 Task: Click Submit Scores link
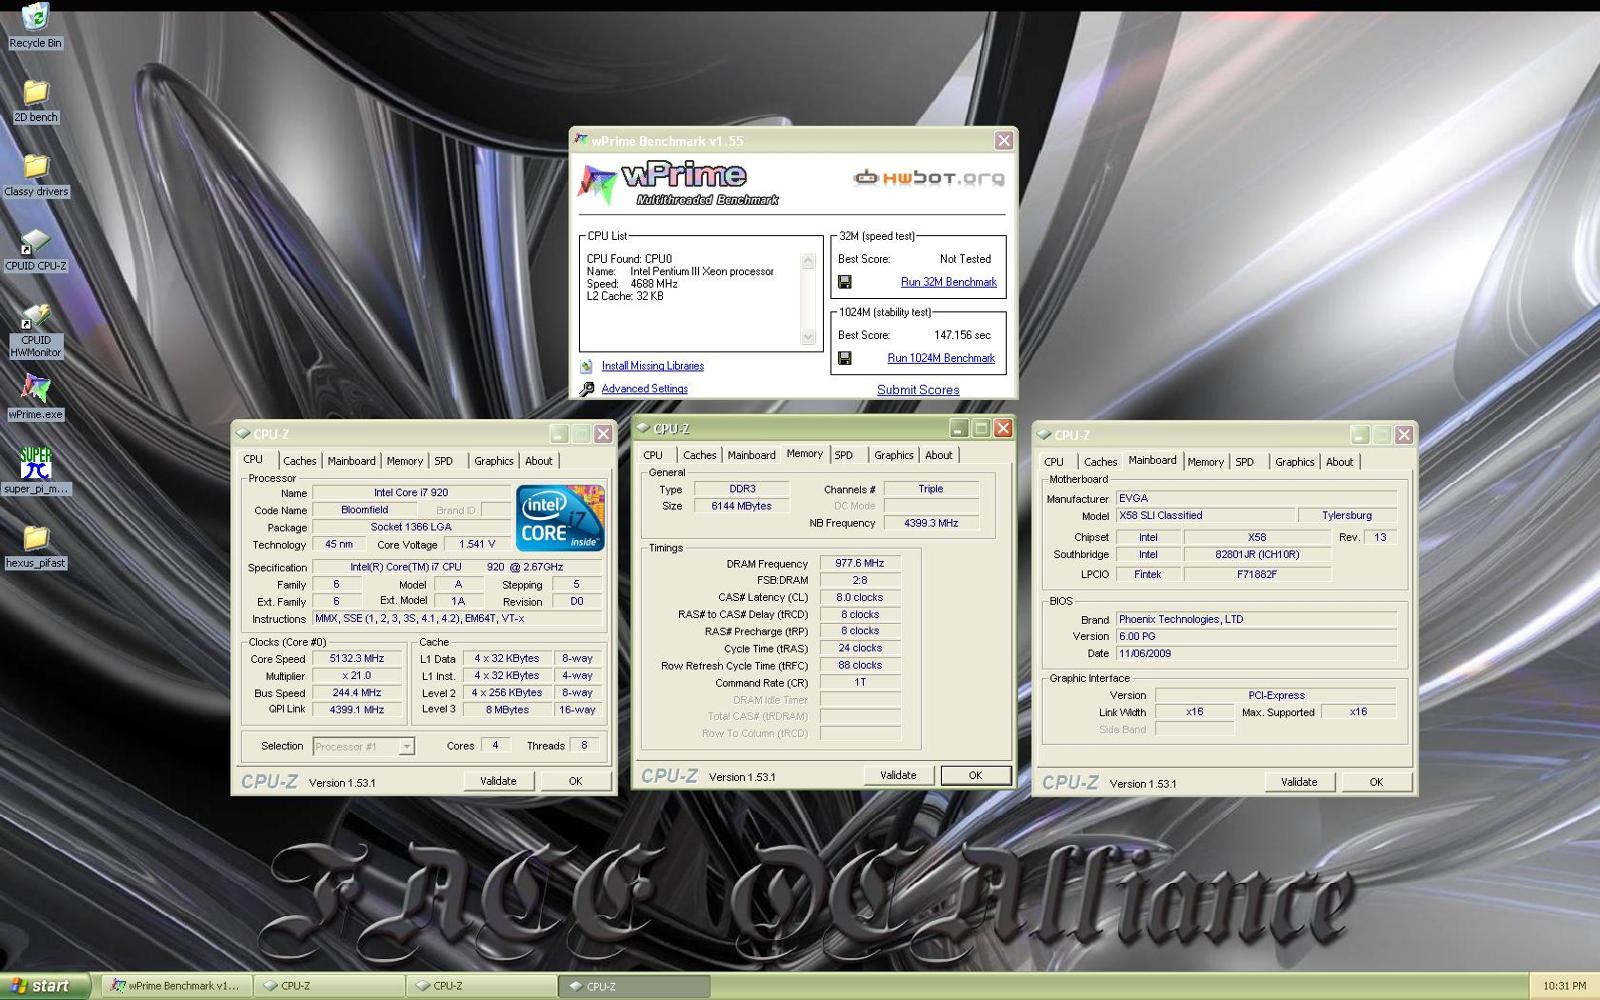coord(918,390)
